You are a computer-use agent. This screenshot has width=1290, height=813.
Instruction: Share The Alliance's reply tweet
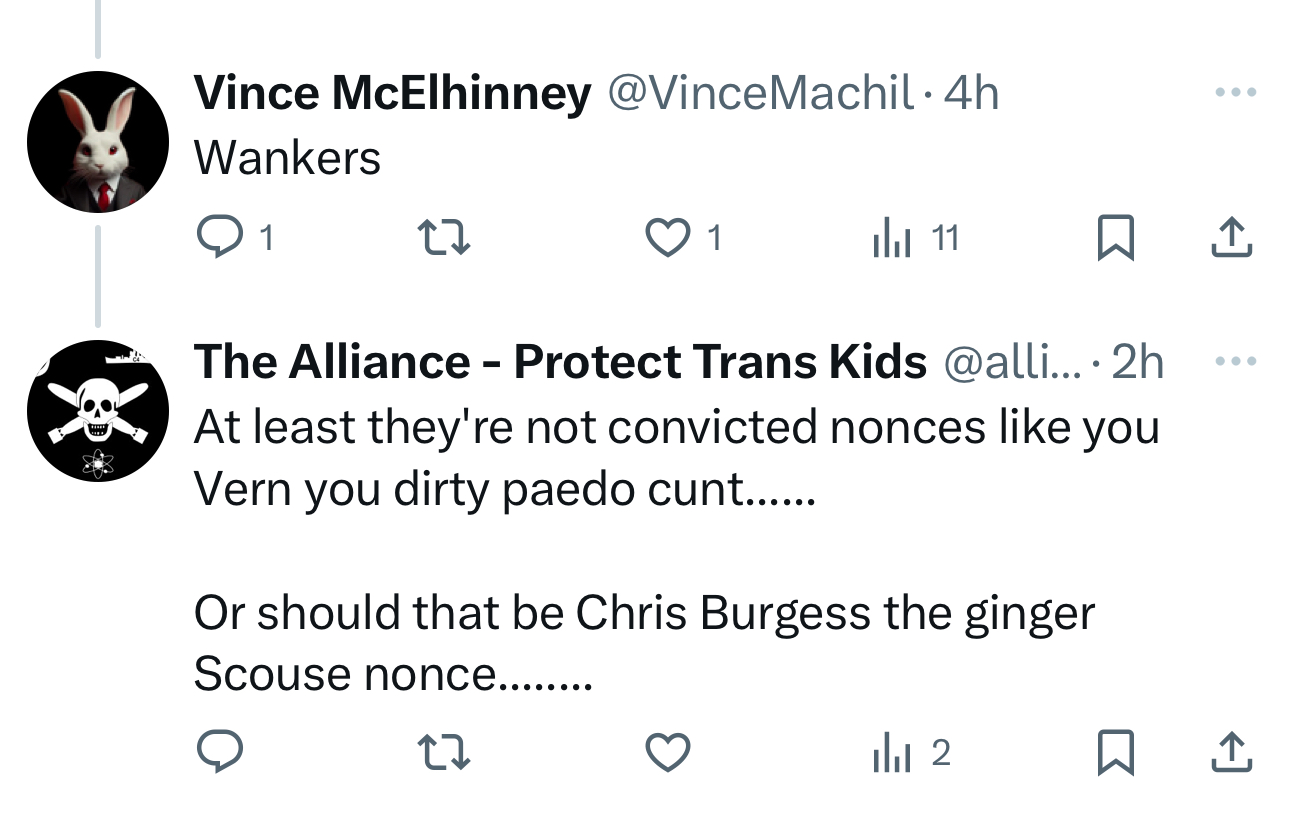click(1232, 753)
